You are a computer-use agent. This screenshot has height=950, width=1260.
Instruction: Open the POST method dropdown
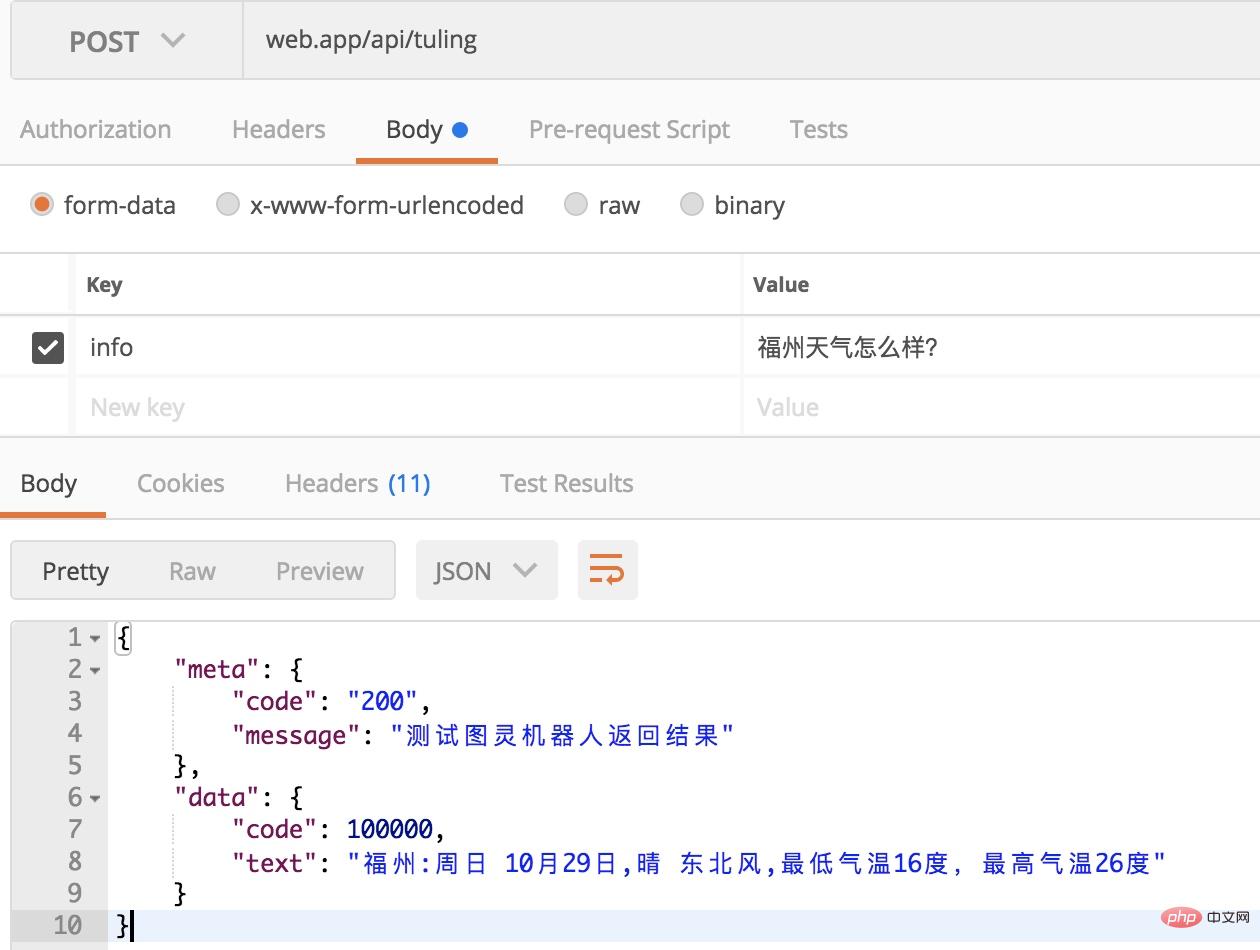(127, 41)
